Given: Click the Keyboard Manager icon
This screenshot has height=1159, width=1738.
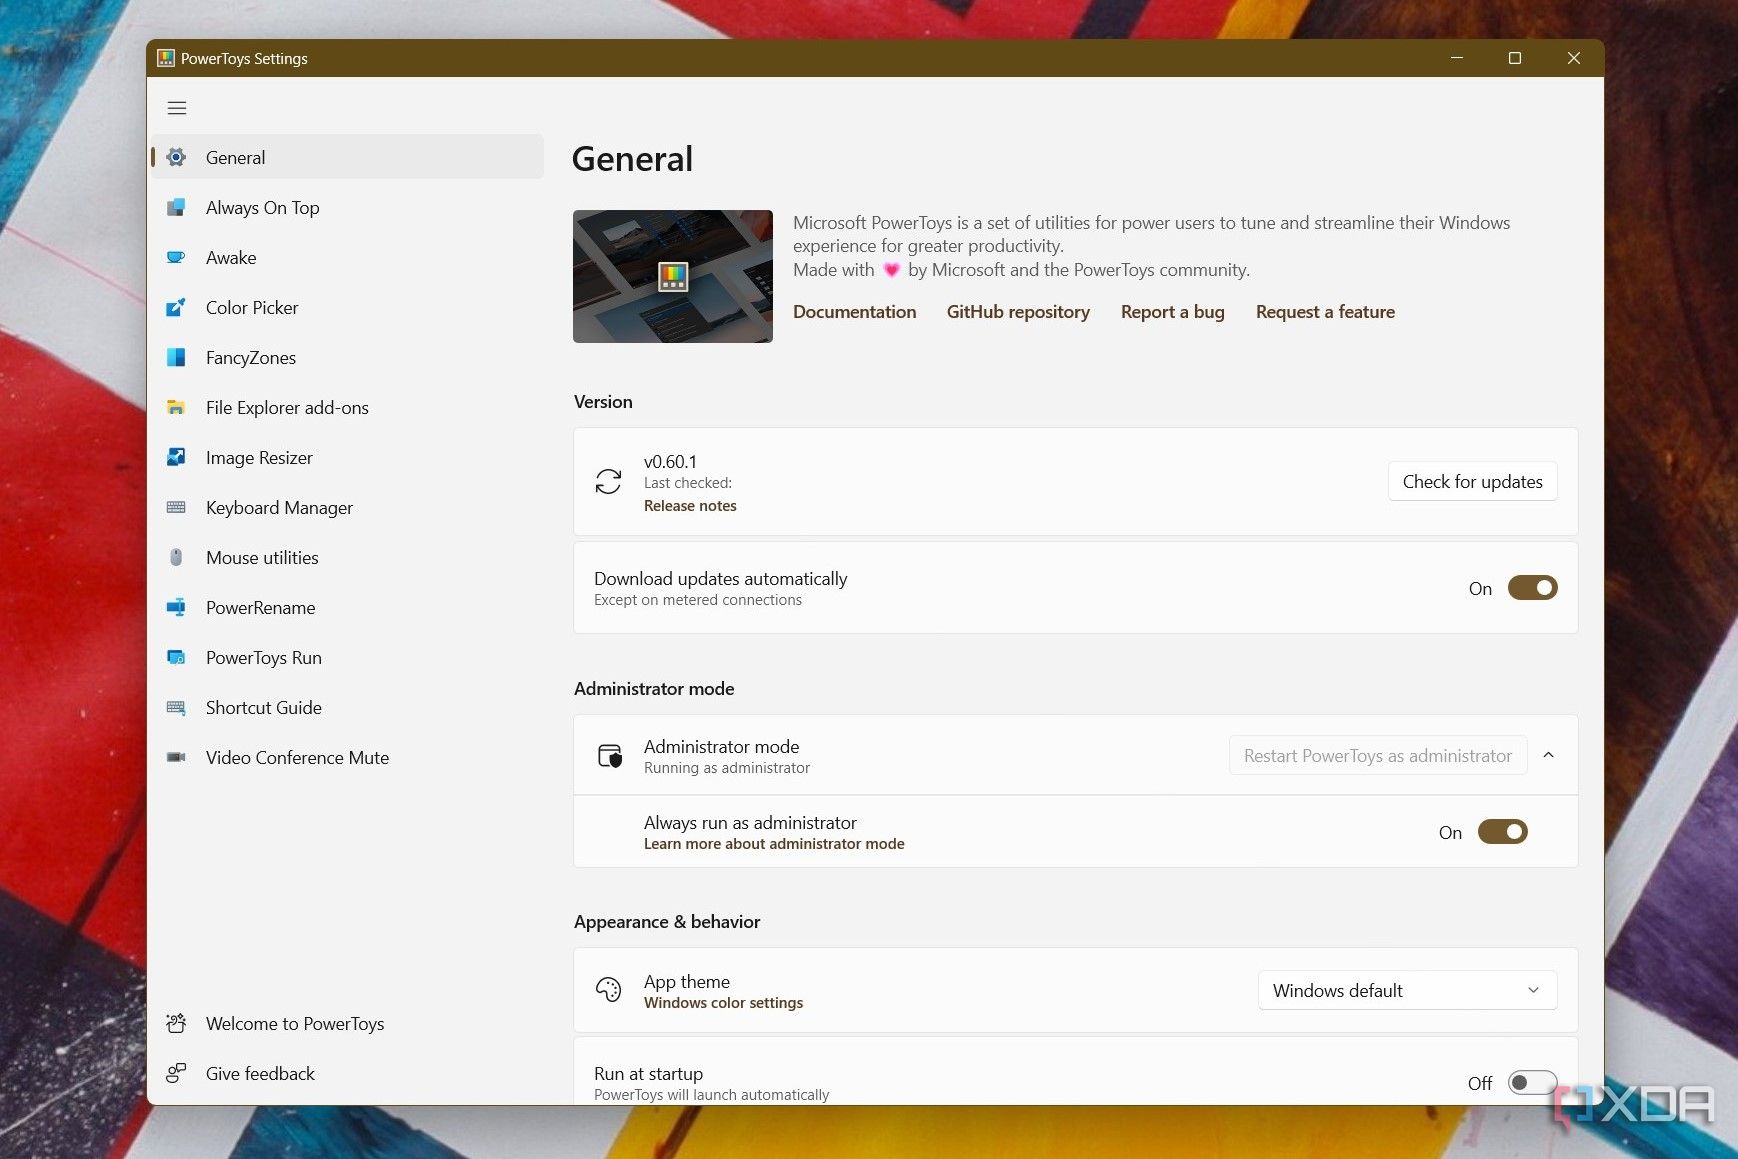Looking at the screenshot, I should pos(176,507).
